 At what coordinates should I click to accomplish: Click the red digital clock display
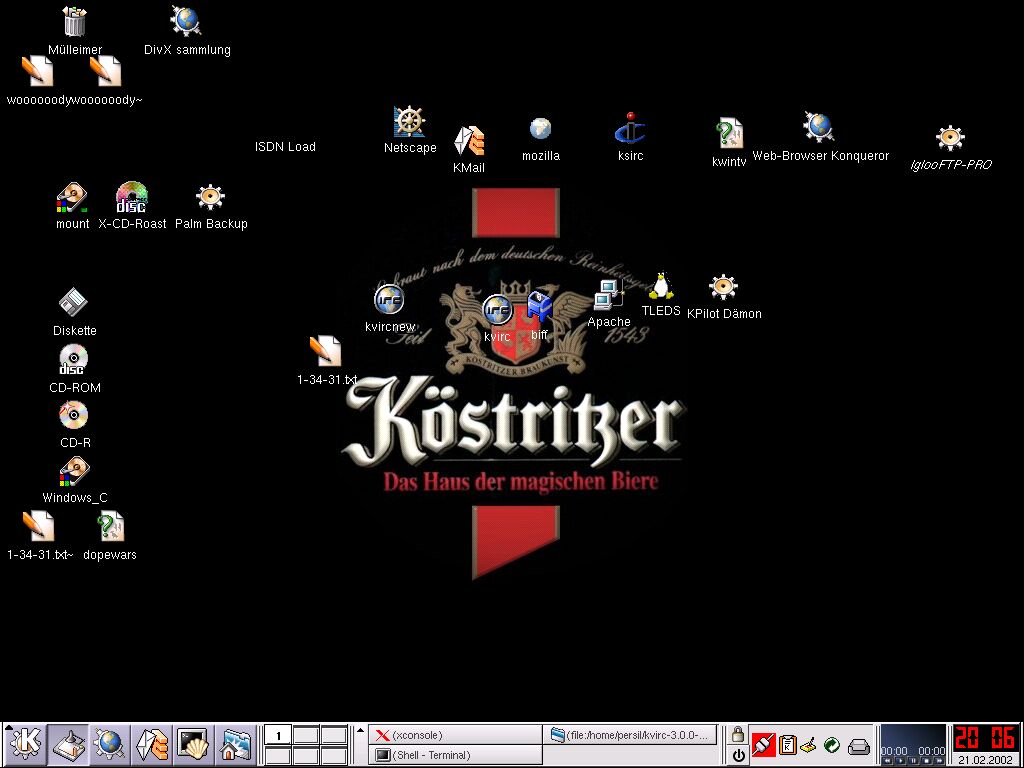pos(985,738)
